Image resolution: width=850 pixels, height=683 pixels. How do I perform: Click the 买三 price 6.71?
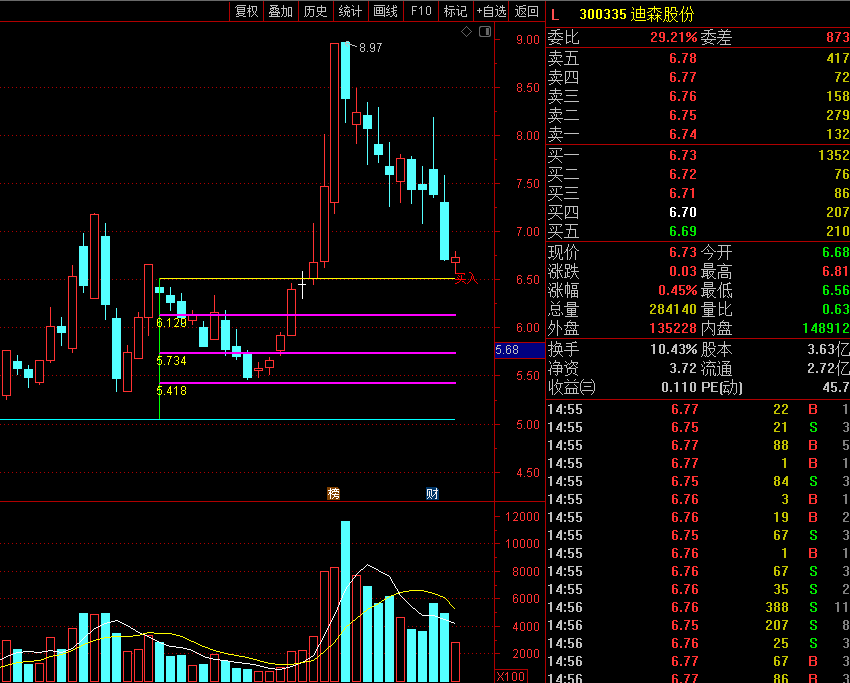(682, 193)
